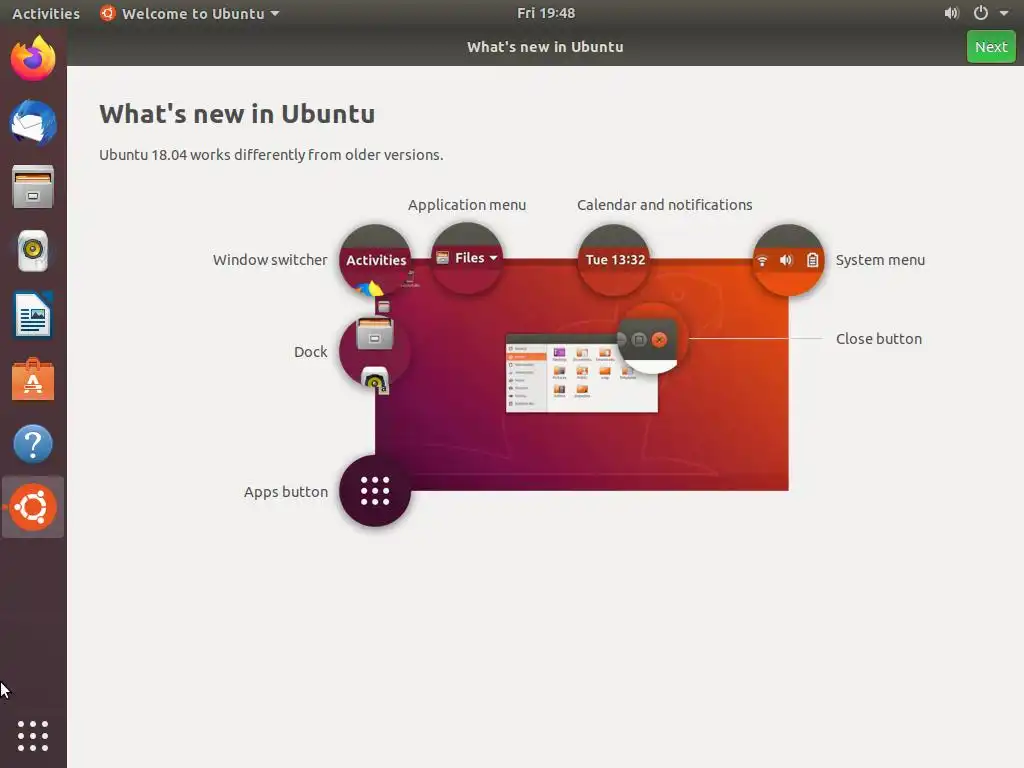Show Applications grid at the dock bottom
Image resolution: width=1024 pixels, height=768 pixels.
point(33,736)
